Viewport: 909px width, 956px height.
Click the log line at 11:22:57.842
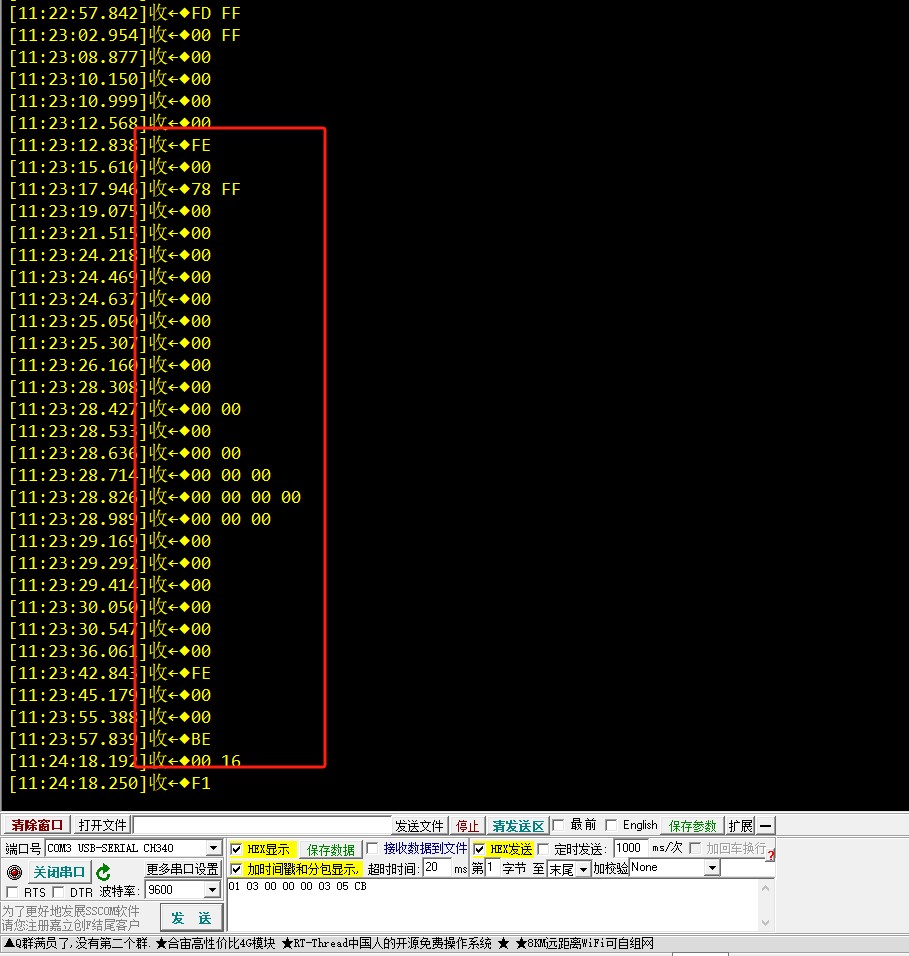[125, 13]
